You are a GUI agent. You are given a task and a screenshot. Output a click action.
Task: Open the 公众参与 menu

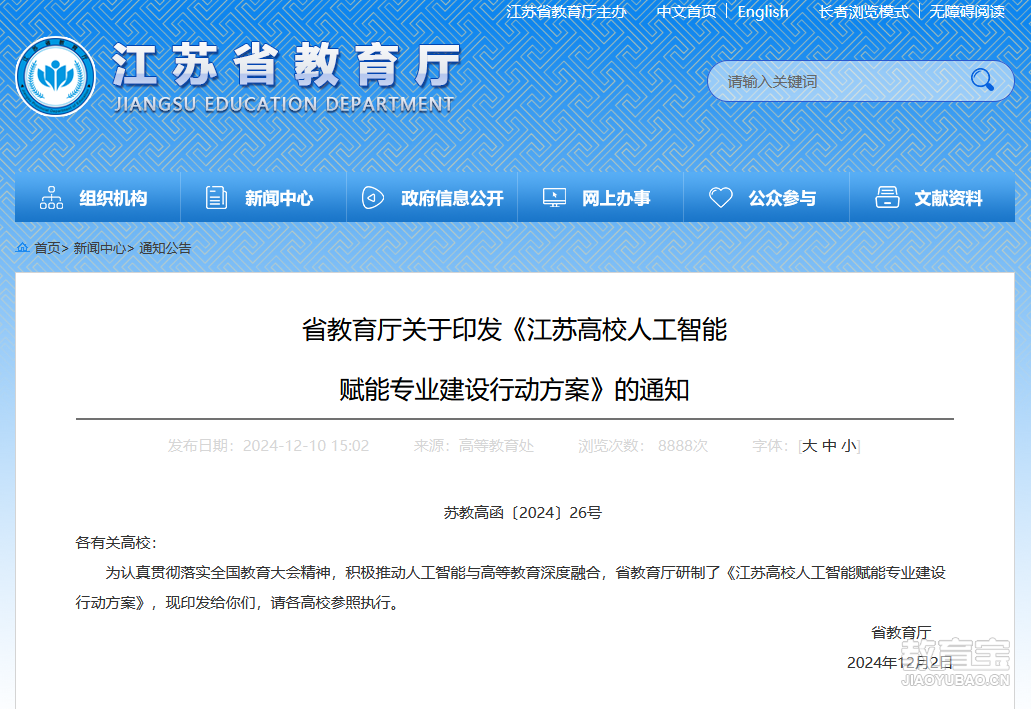pos(767,197)
